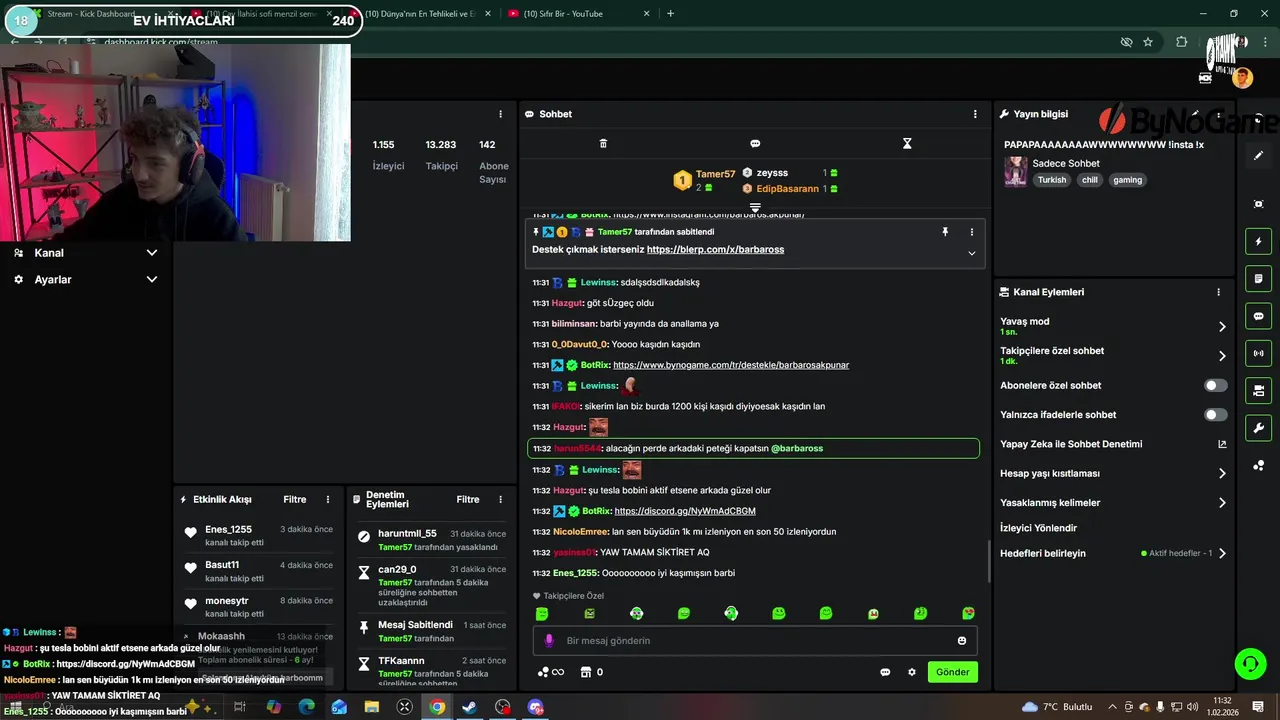The width and height of the screenshot is (1280, 720).
Task: Open Steam from the taskbar
Action: [469, 707]
